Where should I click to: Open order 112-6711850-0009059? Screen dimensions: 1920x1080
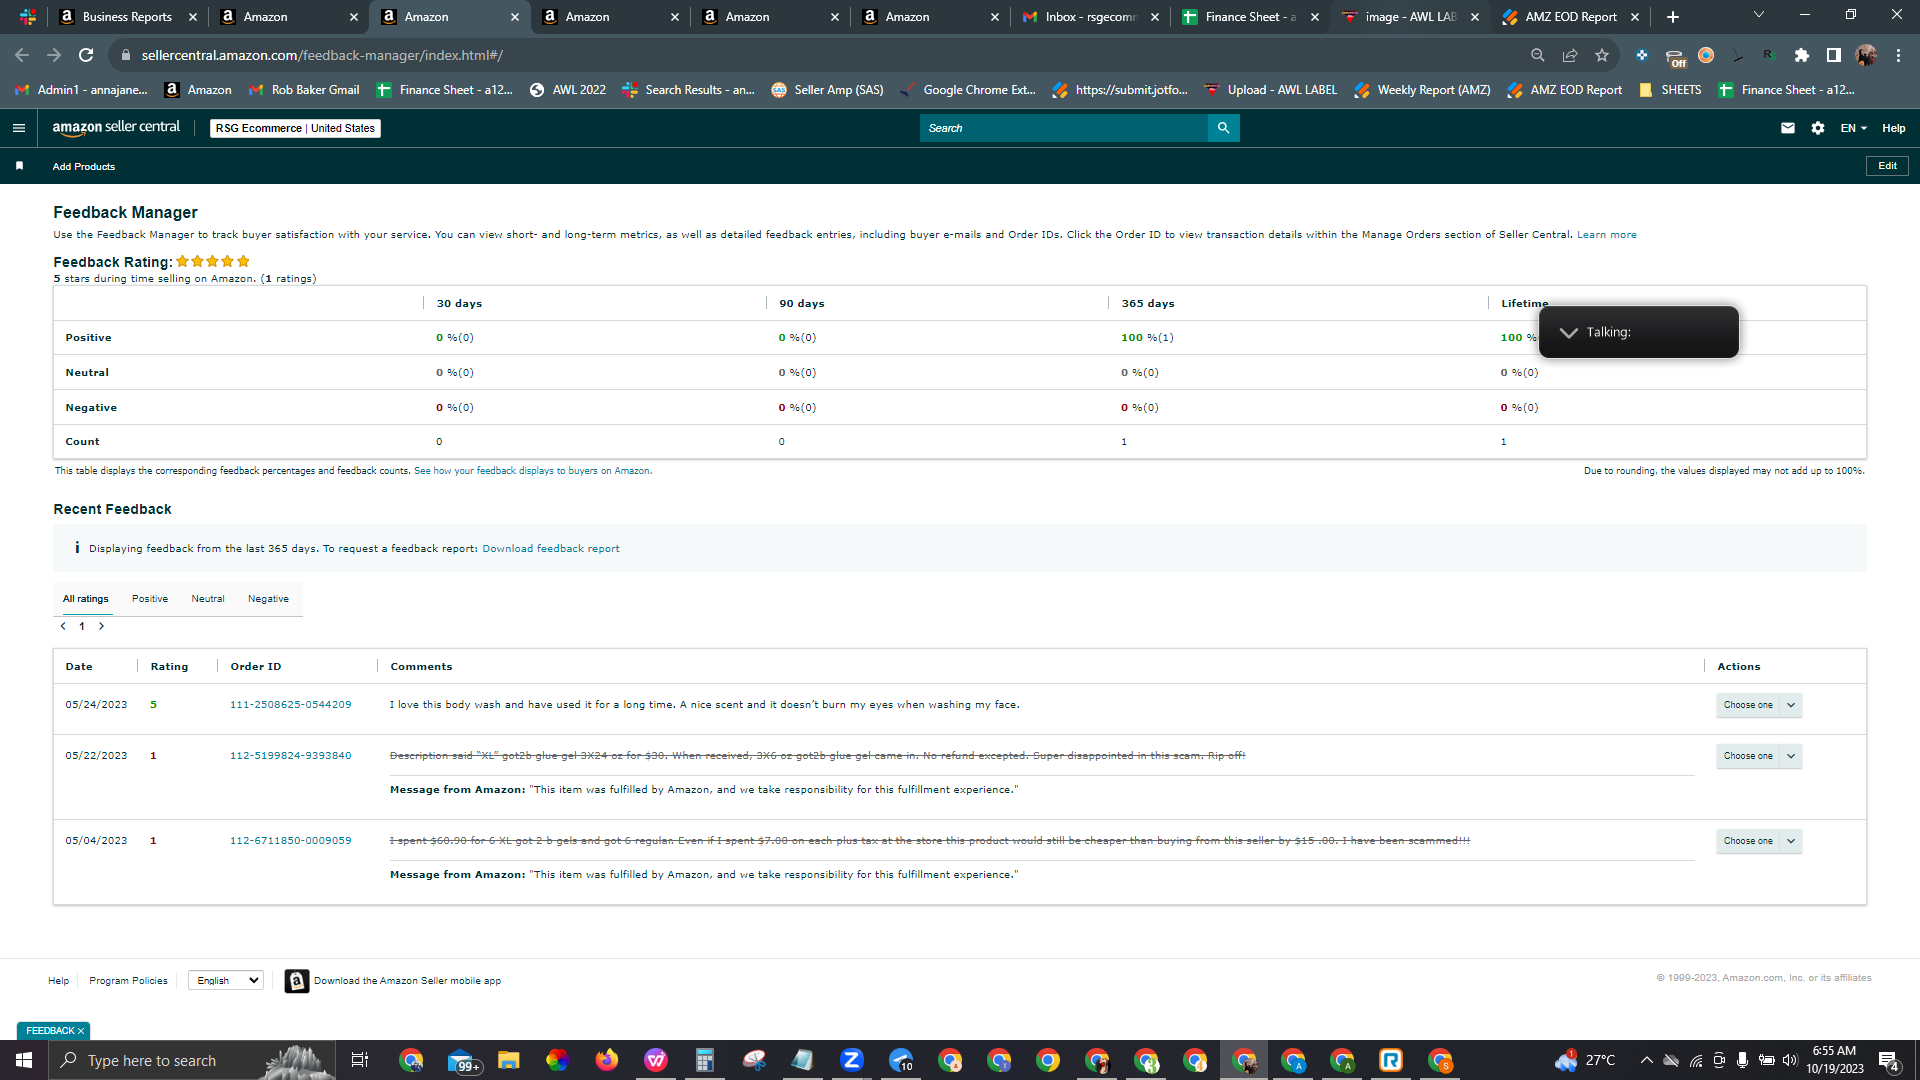(291, 841)
